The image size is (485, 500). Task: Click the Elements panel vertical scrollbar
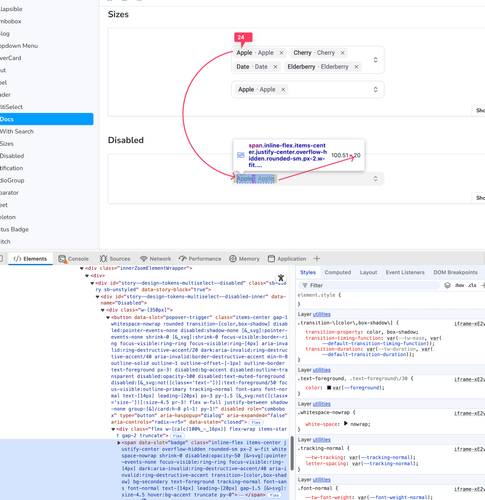tap(292, 453)
